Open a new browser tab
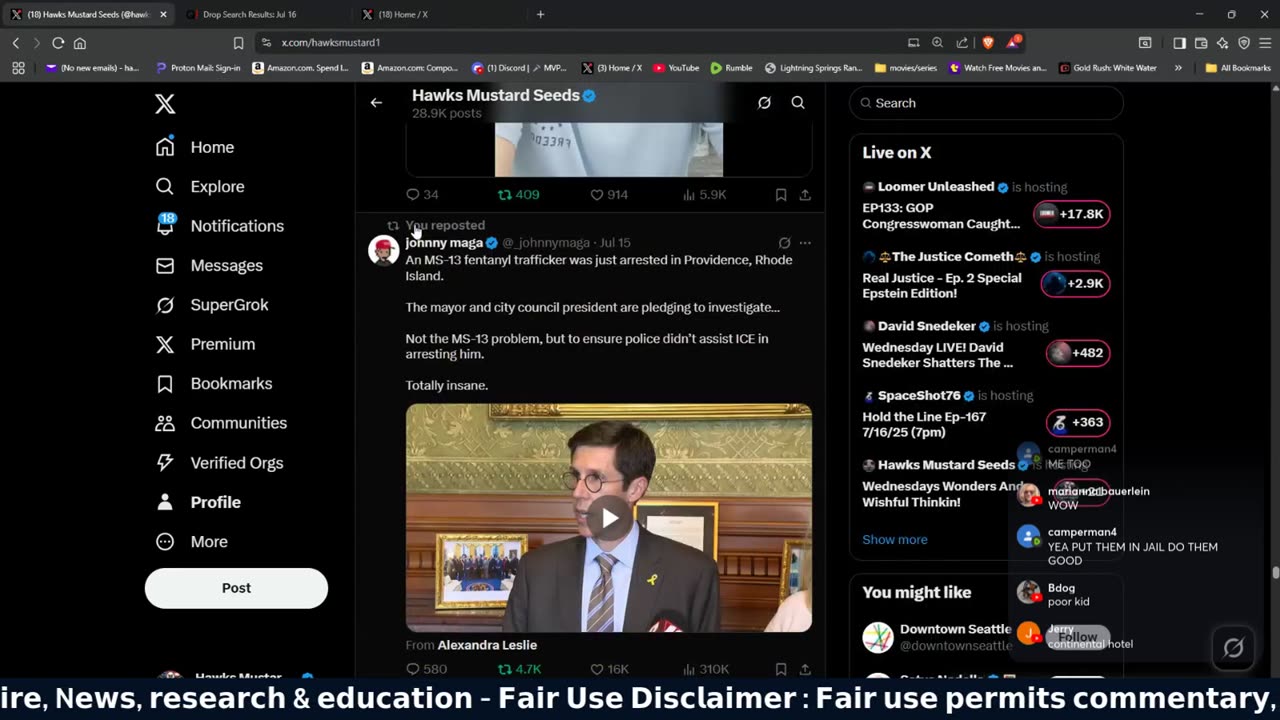The image size is (1280, 720). pos(541,14)
